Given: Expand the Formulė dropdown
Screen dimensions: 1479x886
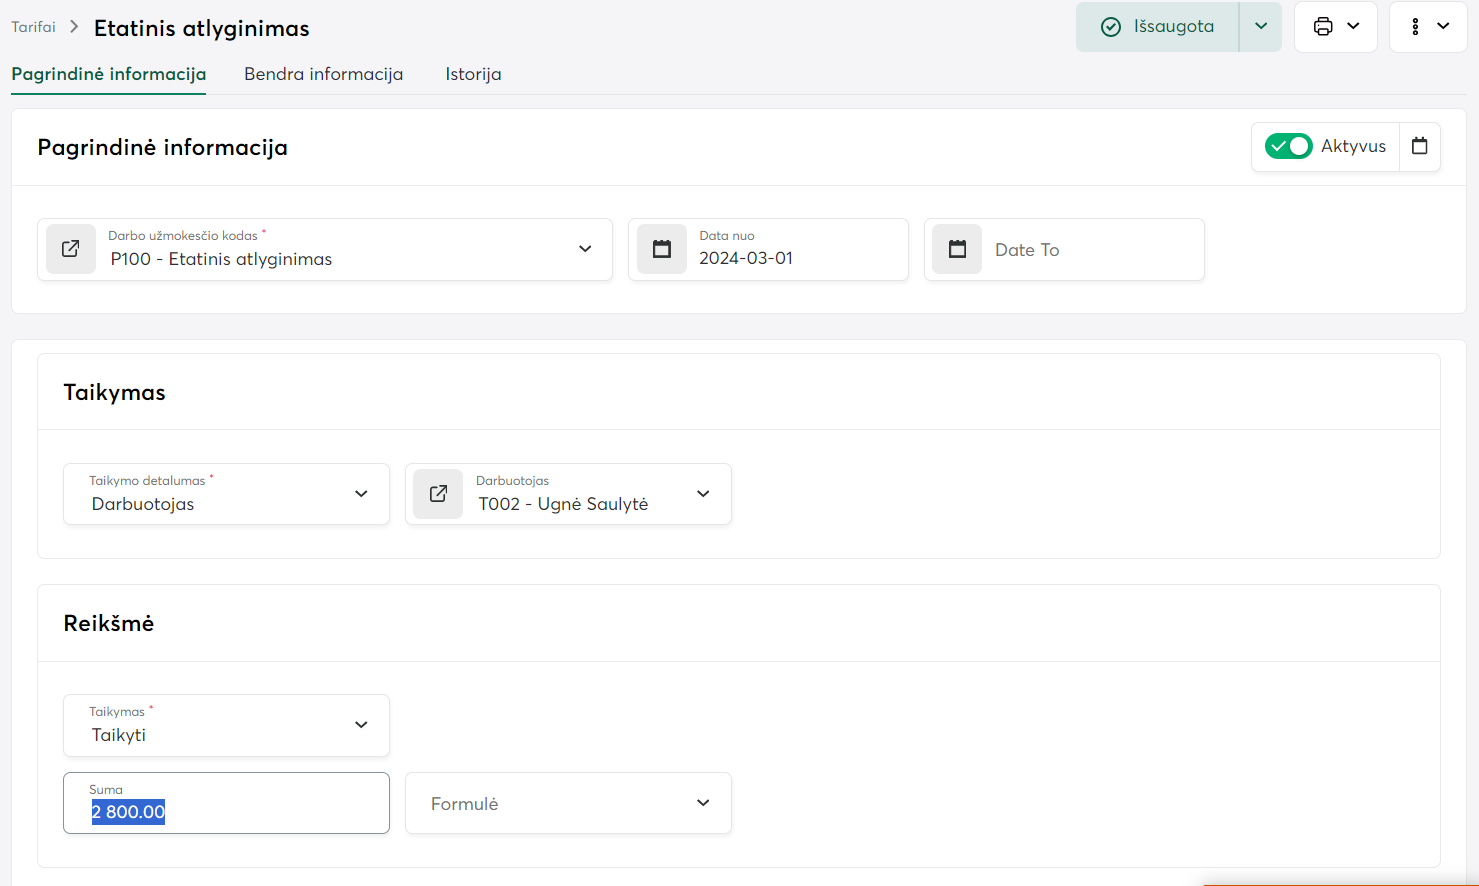Looking at the screenshot, I should 703,803.
